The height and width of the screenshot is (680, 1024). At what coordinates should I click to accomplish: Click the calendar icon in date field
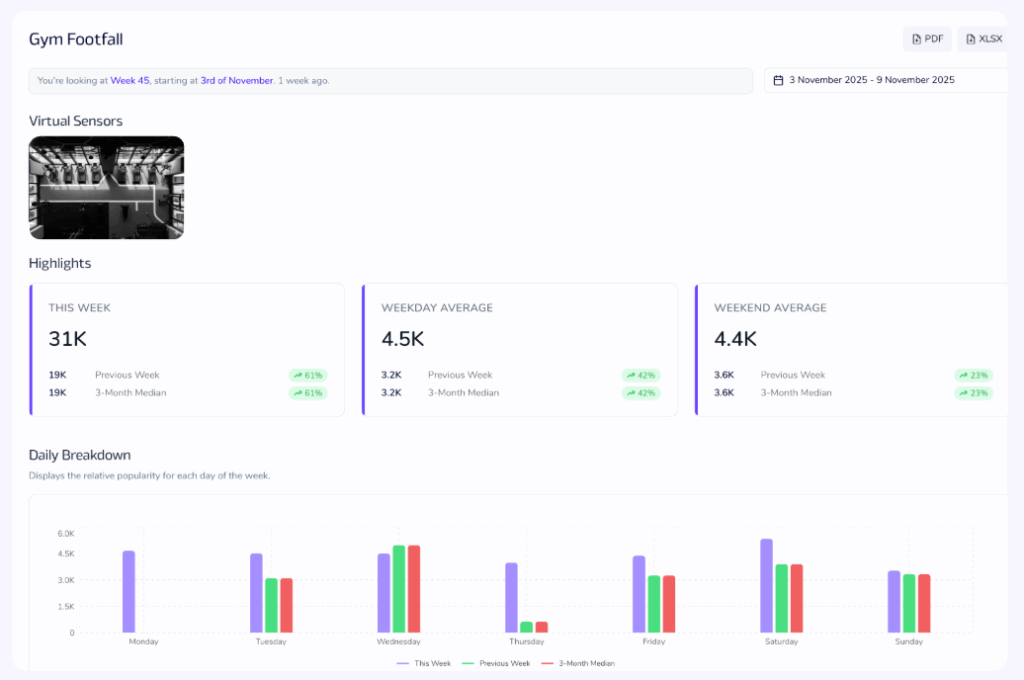[x=778, y=80]
